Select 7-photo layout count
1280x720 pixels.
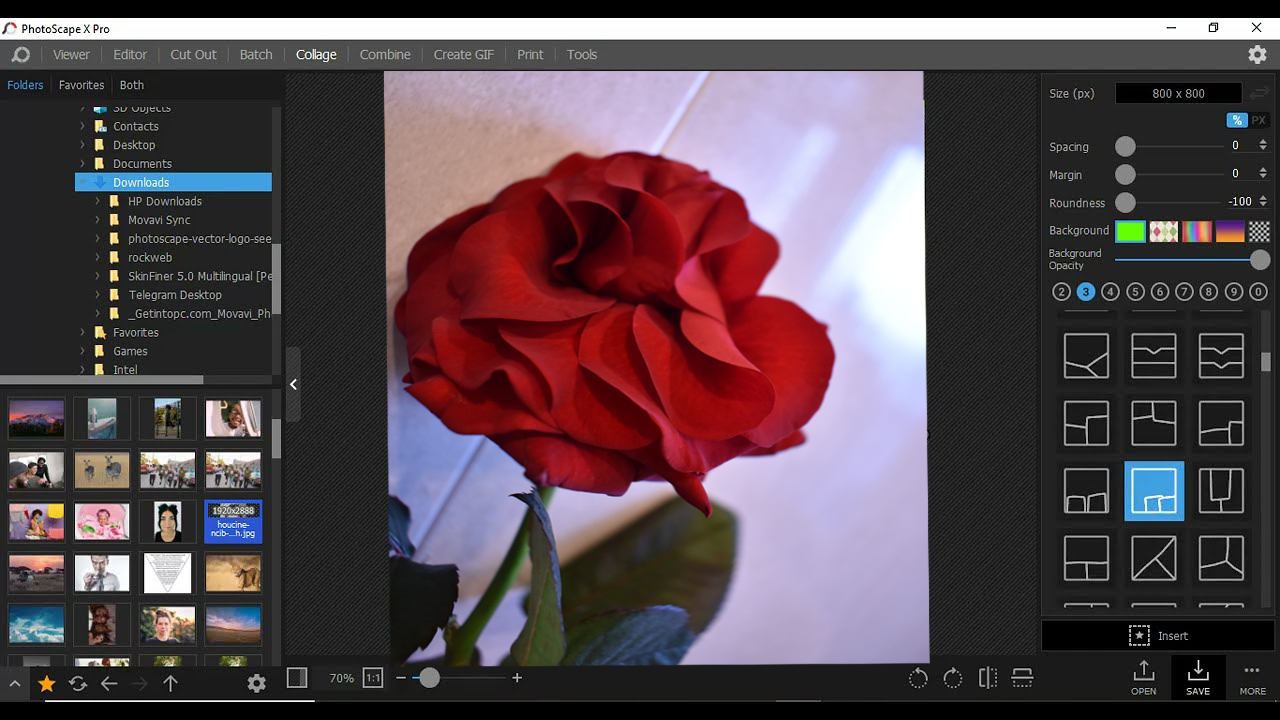(1184, 292)
